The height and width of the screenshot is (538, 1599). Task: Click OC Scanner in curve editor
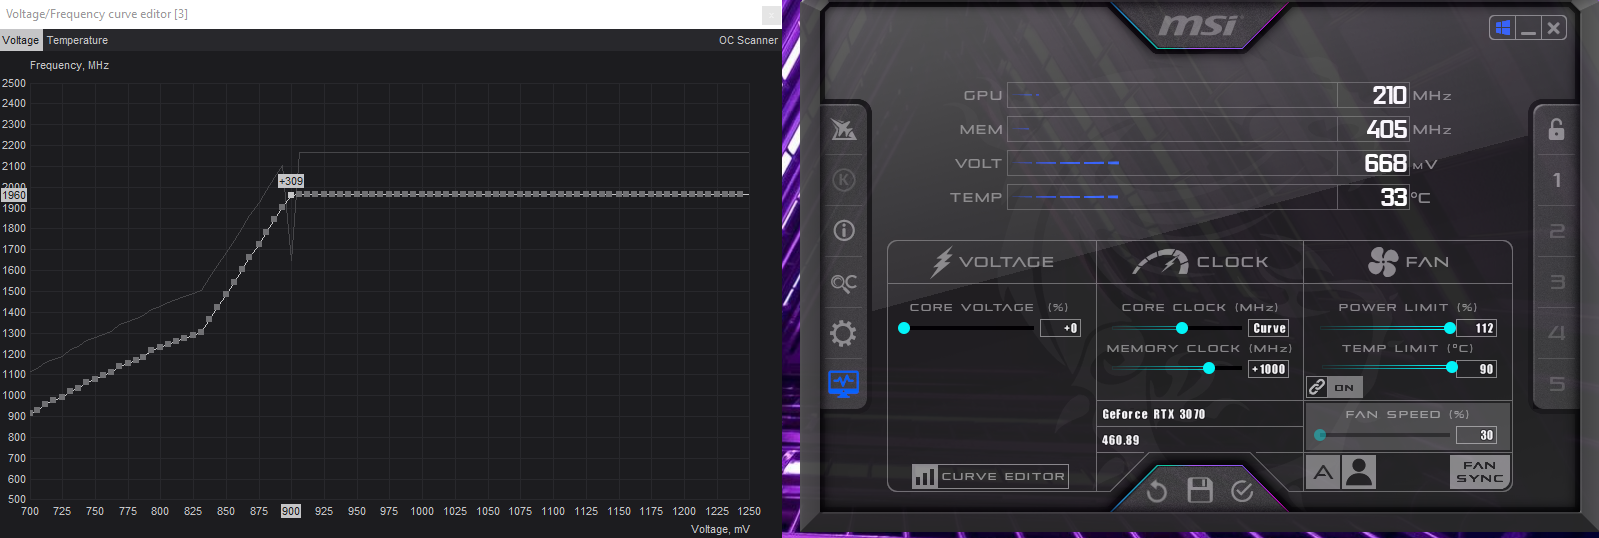[748, 40]
